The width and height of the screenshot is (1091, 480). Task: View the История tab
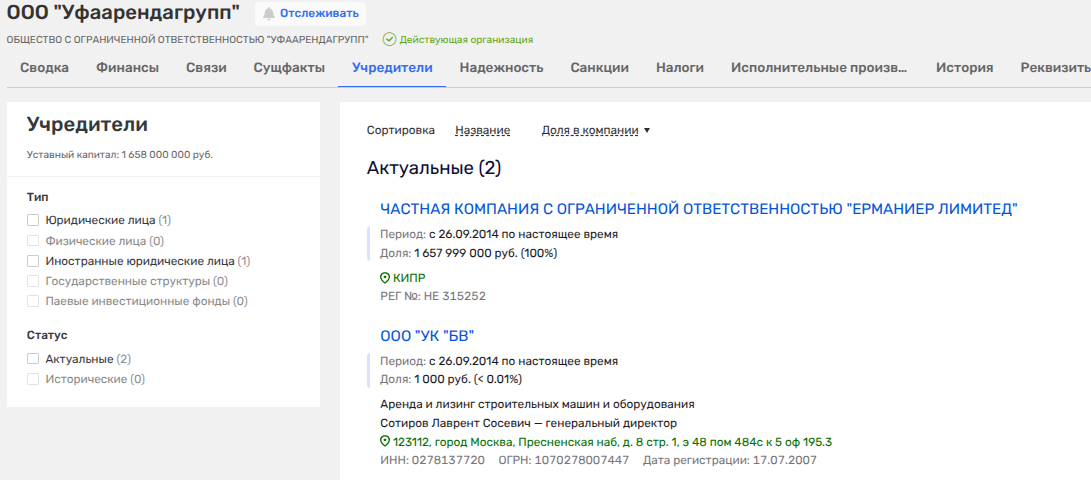pos(964,68)
